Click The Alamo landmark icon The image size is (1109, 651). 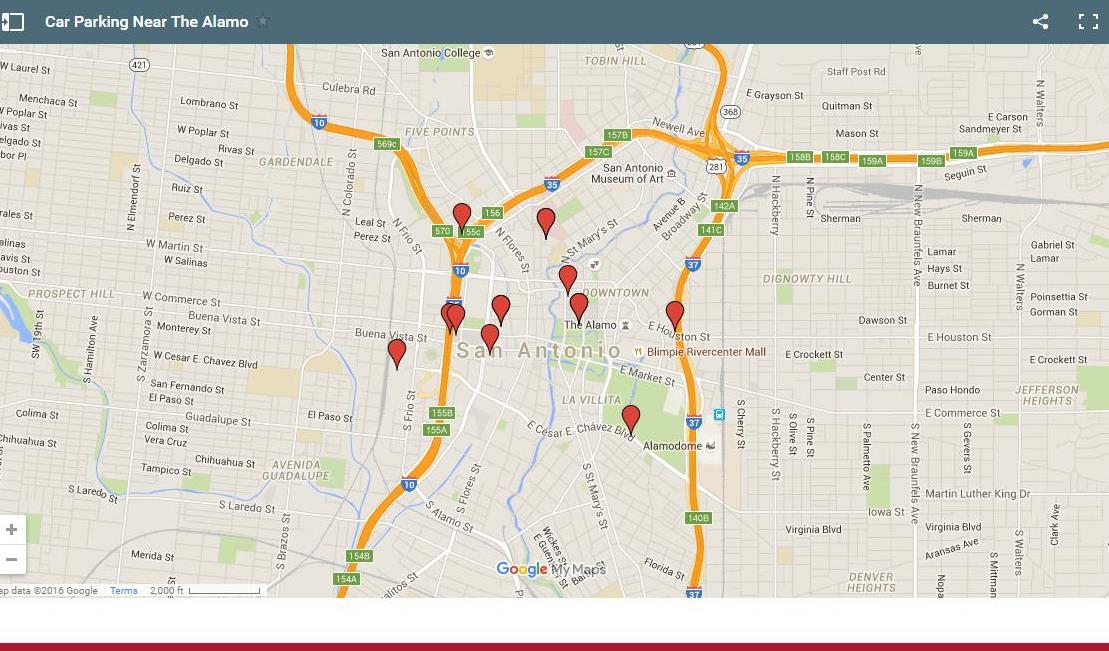click(625, 326)
